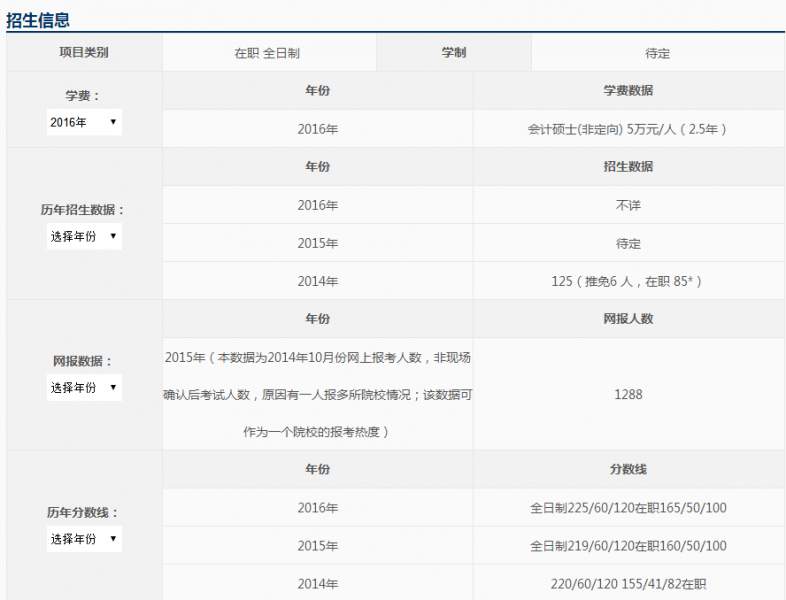This screenshot has height=600, width=786.
Task: Click the 2014年 cell in enrollment data
Action: click(318, 281)
